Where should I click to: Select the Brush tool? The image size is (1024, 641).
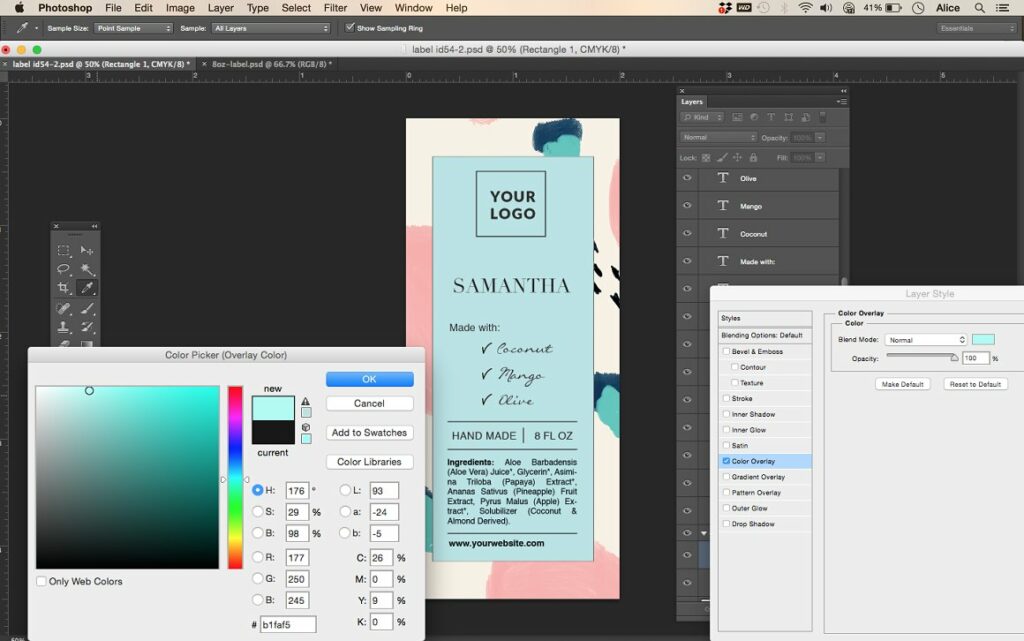(x=88, y=307)
